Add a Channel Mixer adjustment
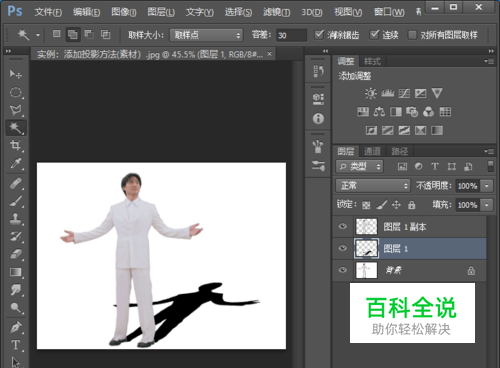 (x=428, y=112)
